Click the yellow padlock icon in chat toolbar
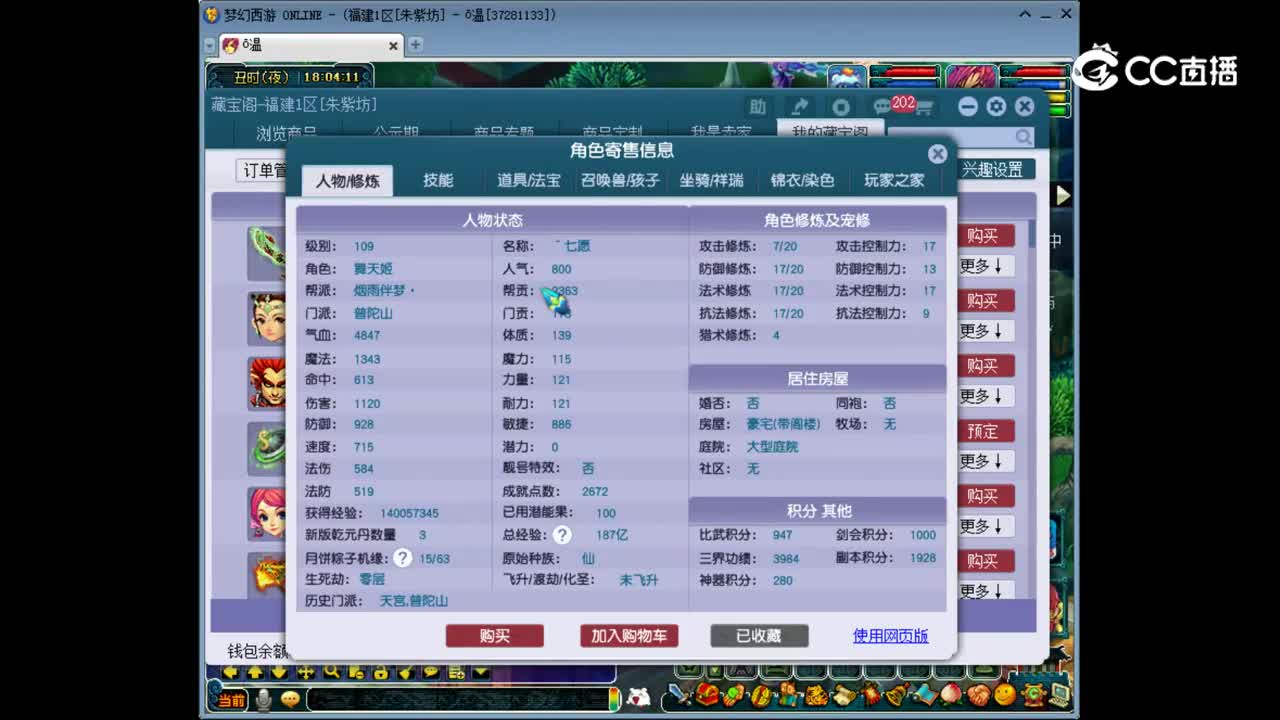 tap(381, 673)
